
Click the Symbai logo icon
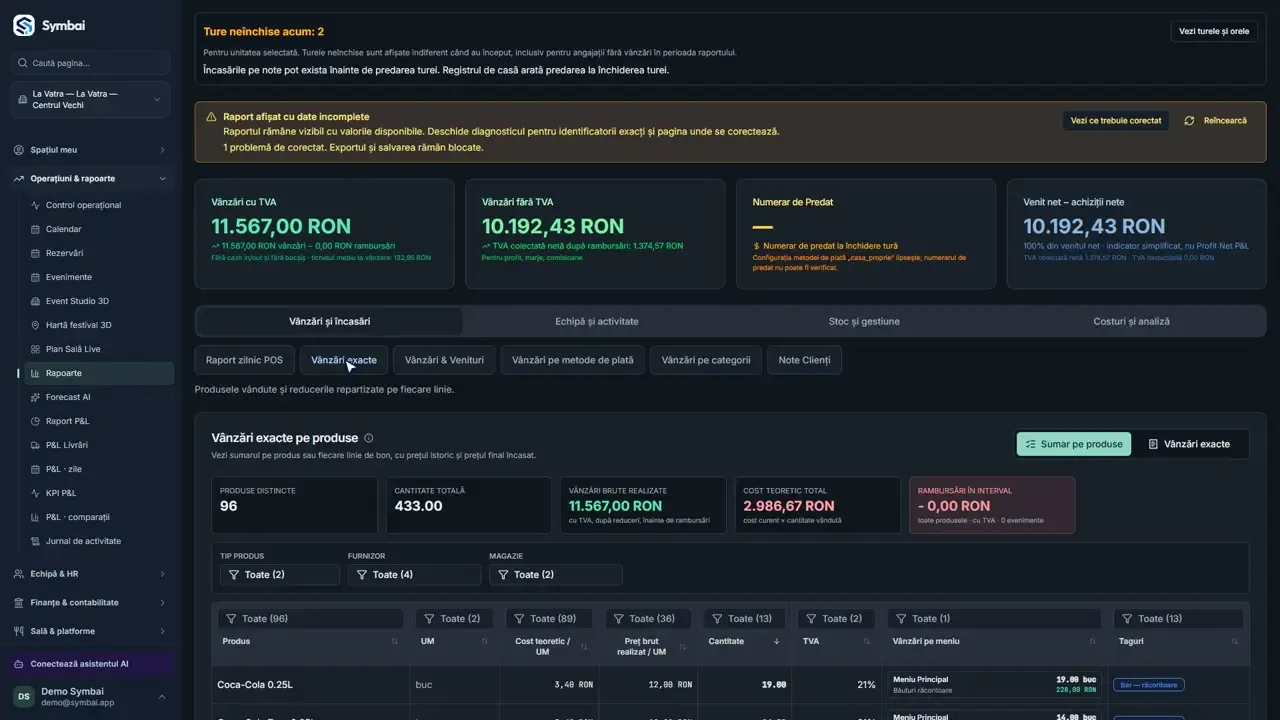(x=24, y=26)
